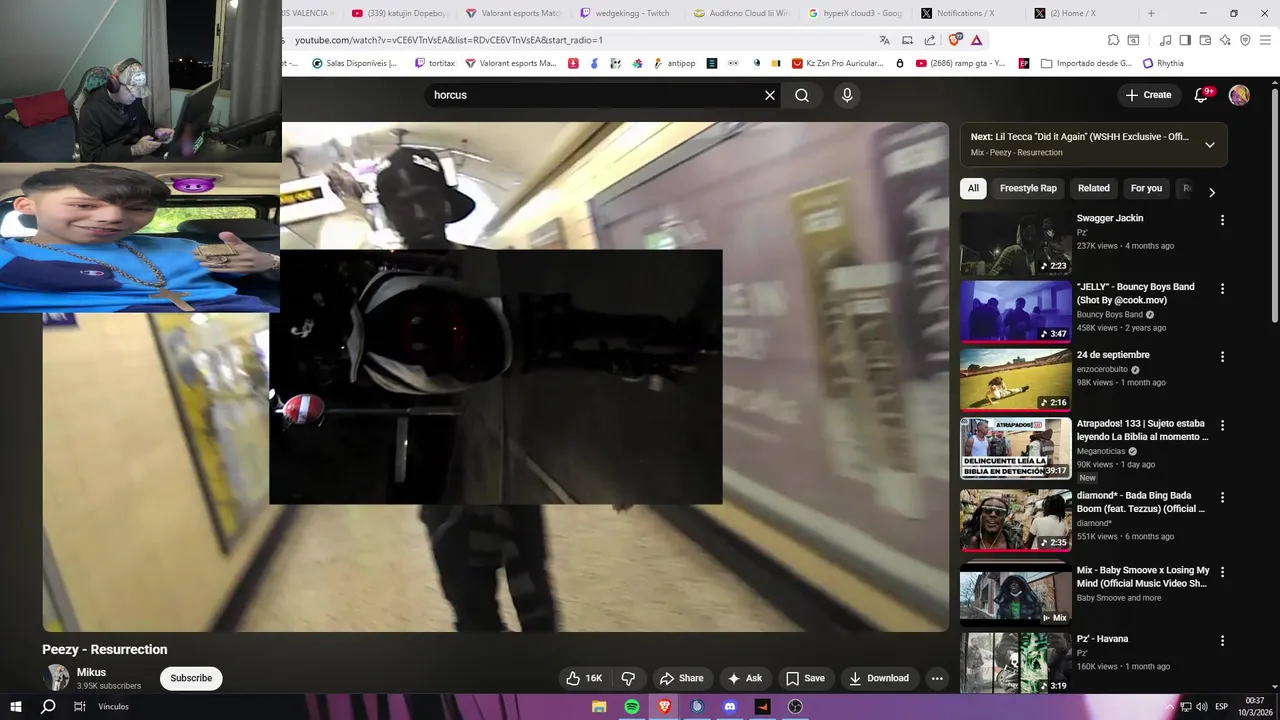
Task: Open File Explorer from the taskbar
Action: tap(599, 706)
